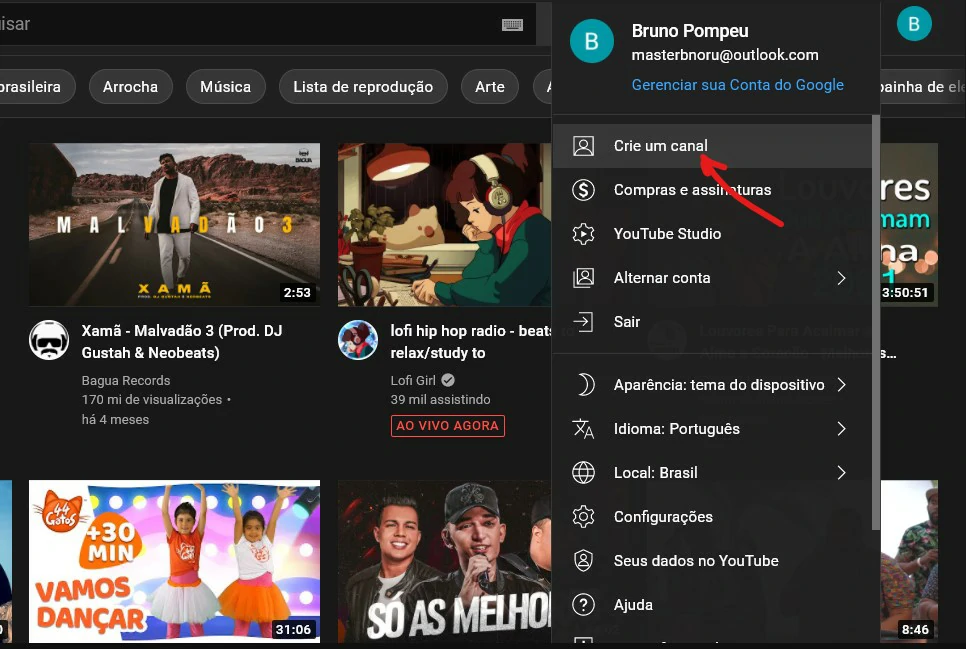Click the large B avatar in account menu
Image resolution: width=966 pixels, height=649 pixels.
point(591,41)
